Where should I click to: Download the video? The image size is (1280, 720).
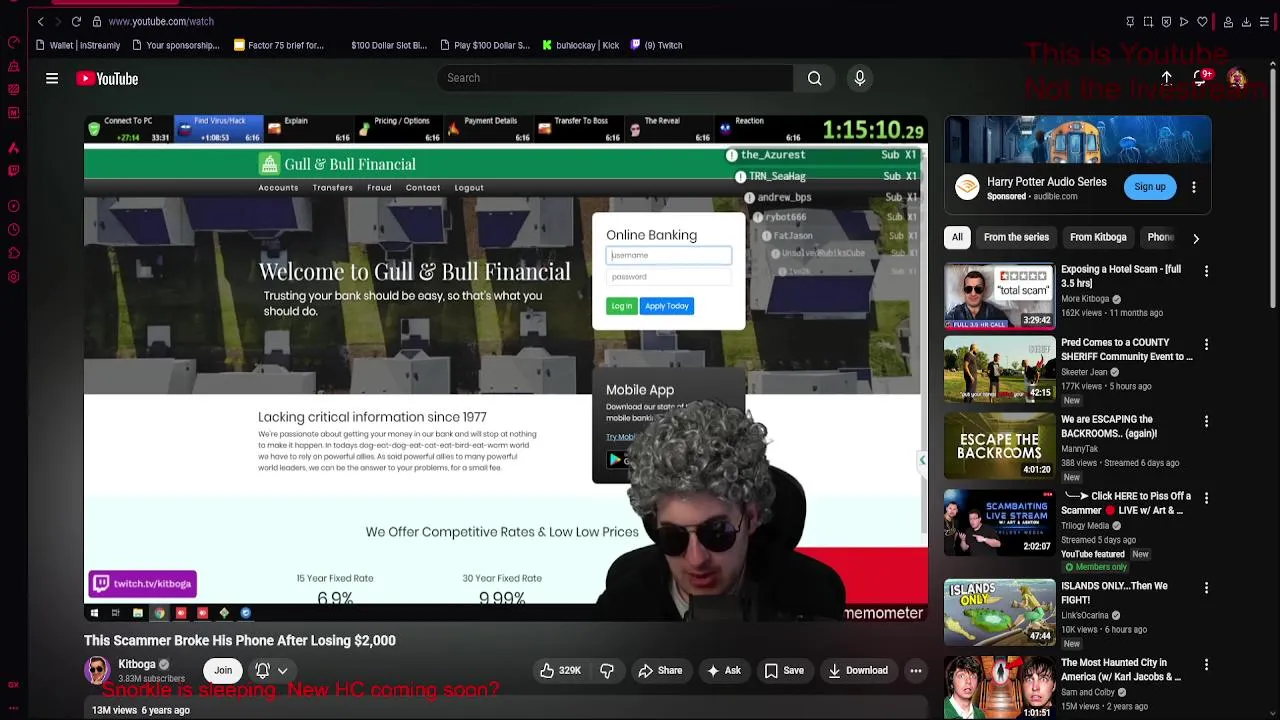coord(858,671)
